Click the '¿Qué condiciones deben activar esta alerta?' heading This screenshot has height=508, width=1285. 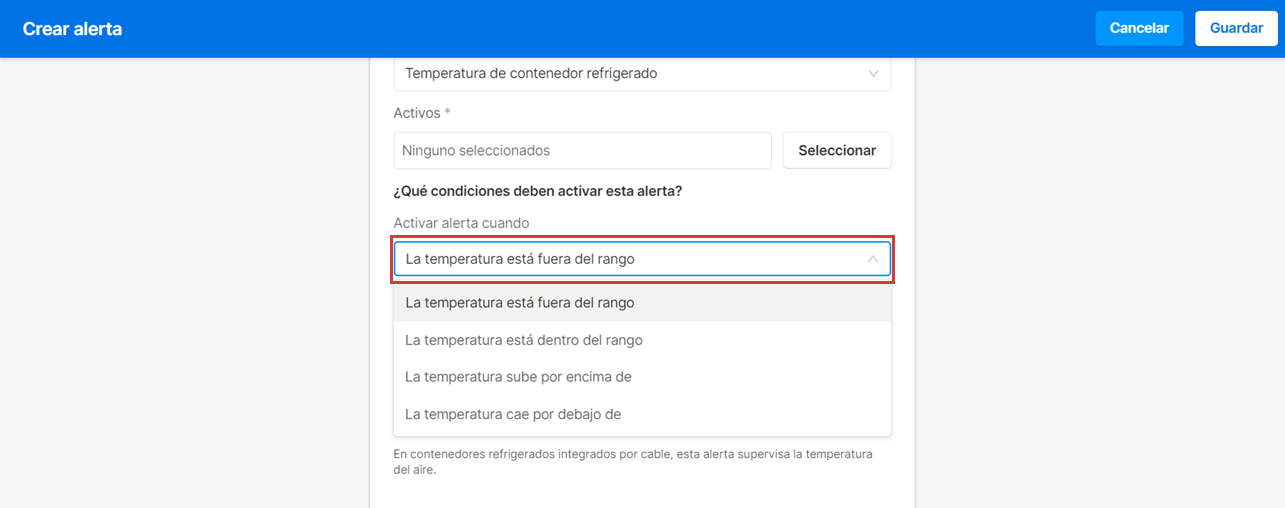(x=538, y=190)
